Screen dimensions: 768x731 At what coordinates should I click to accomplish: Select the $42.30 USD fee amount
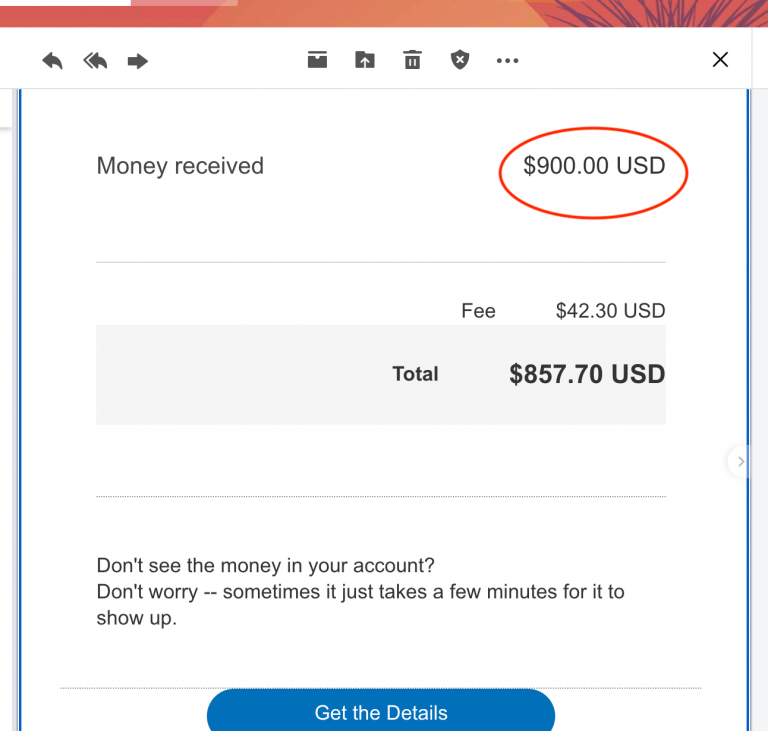point(610,311)
